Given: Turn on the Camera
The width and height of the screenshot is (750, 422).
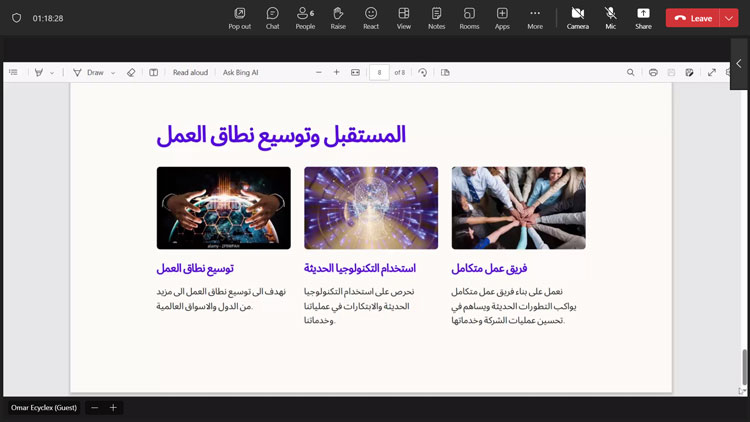Looking at the screenshot, I should point(577,17).
